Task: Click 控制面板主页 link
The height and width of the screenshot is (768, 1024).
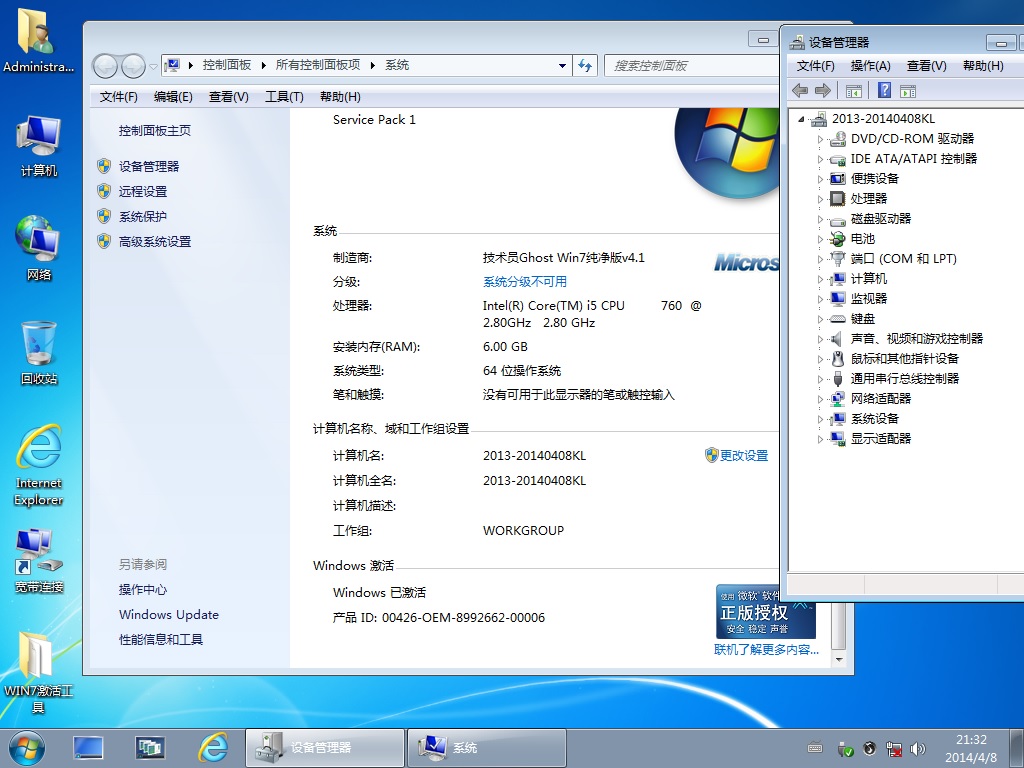Action: (x=155, y=131)
